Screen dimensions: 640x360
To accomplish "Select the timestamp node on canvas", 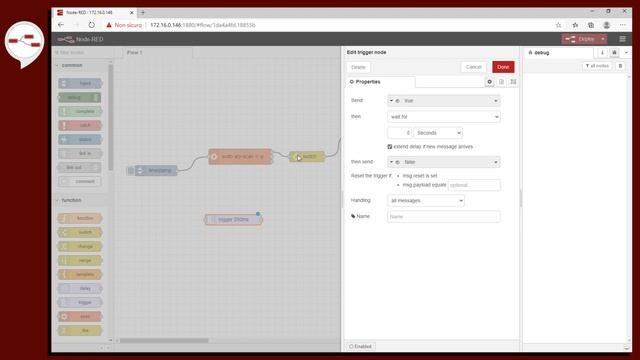I will click(156, 171).
